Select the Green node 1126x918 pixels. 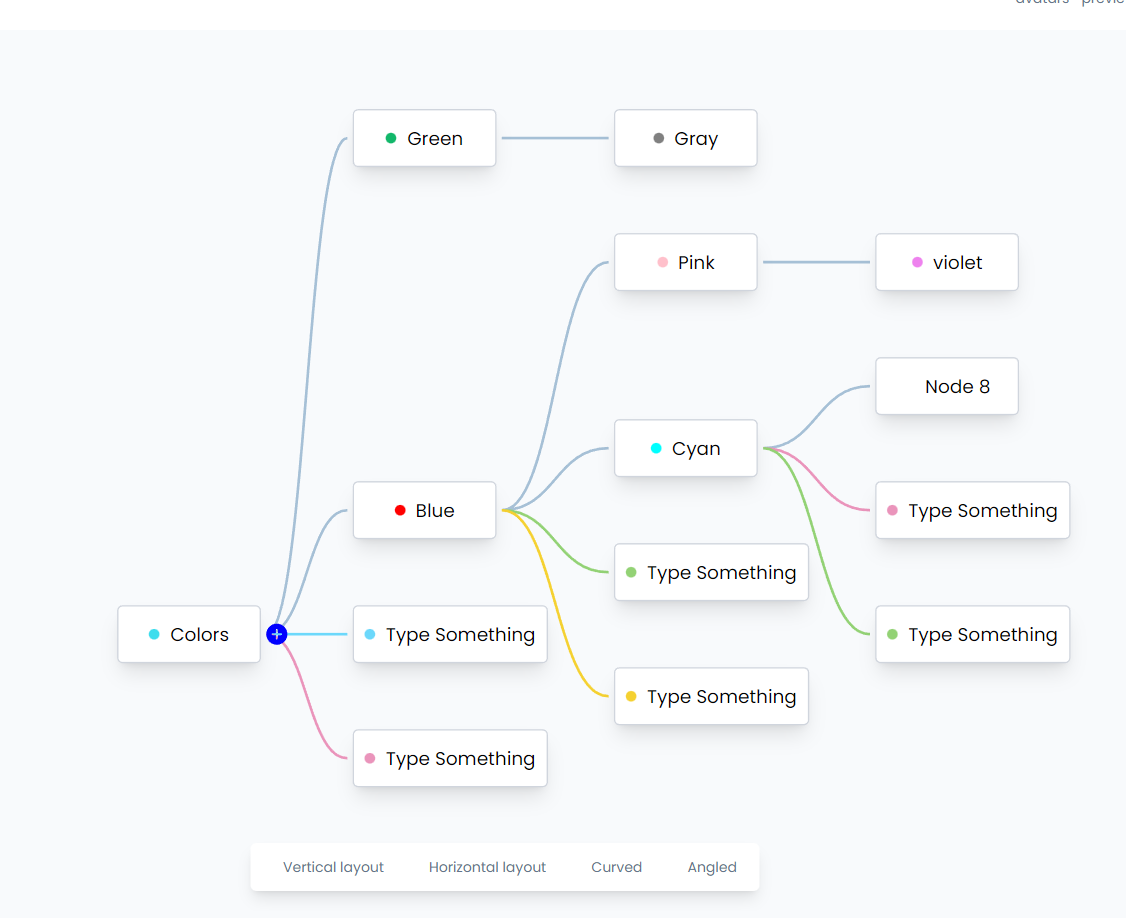424,138
